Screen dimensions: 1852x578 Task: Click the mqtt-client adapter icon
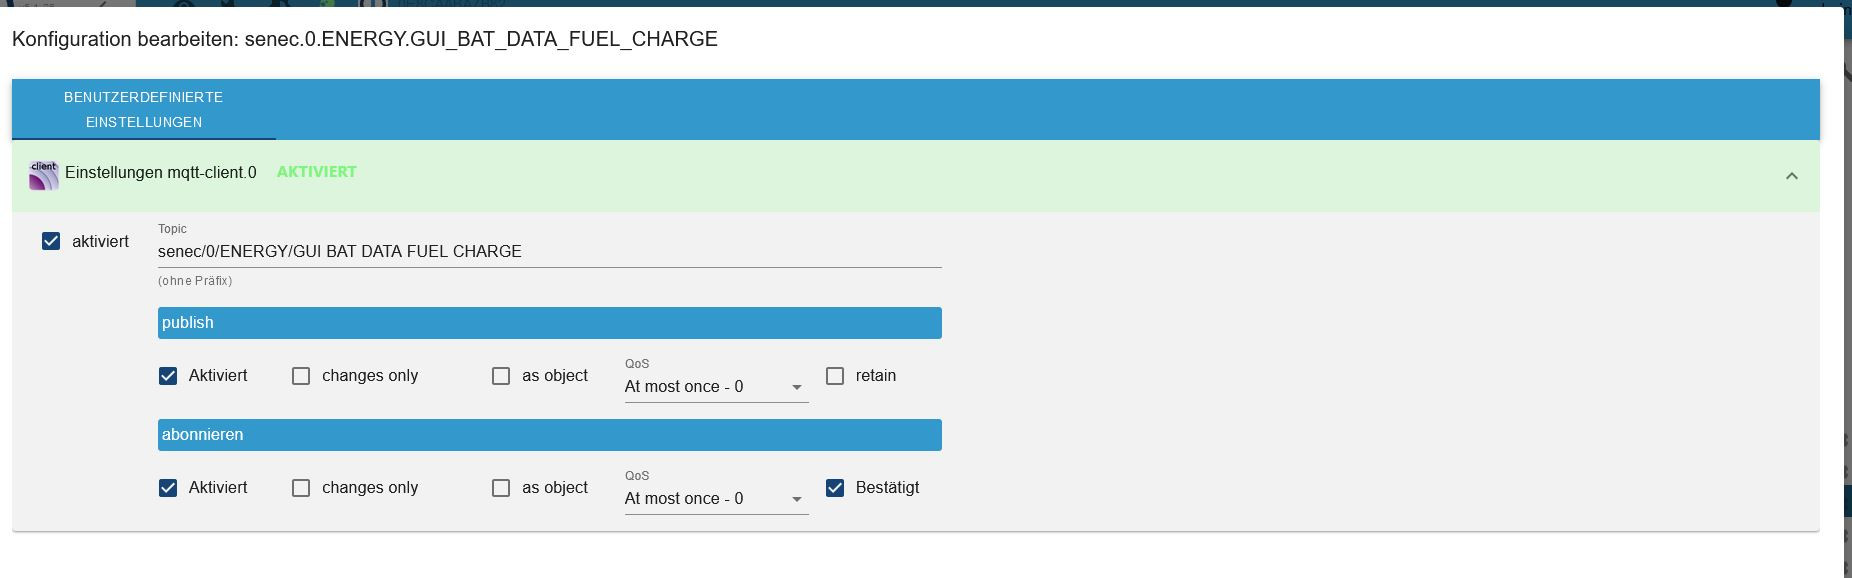click(44, 175)
